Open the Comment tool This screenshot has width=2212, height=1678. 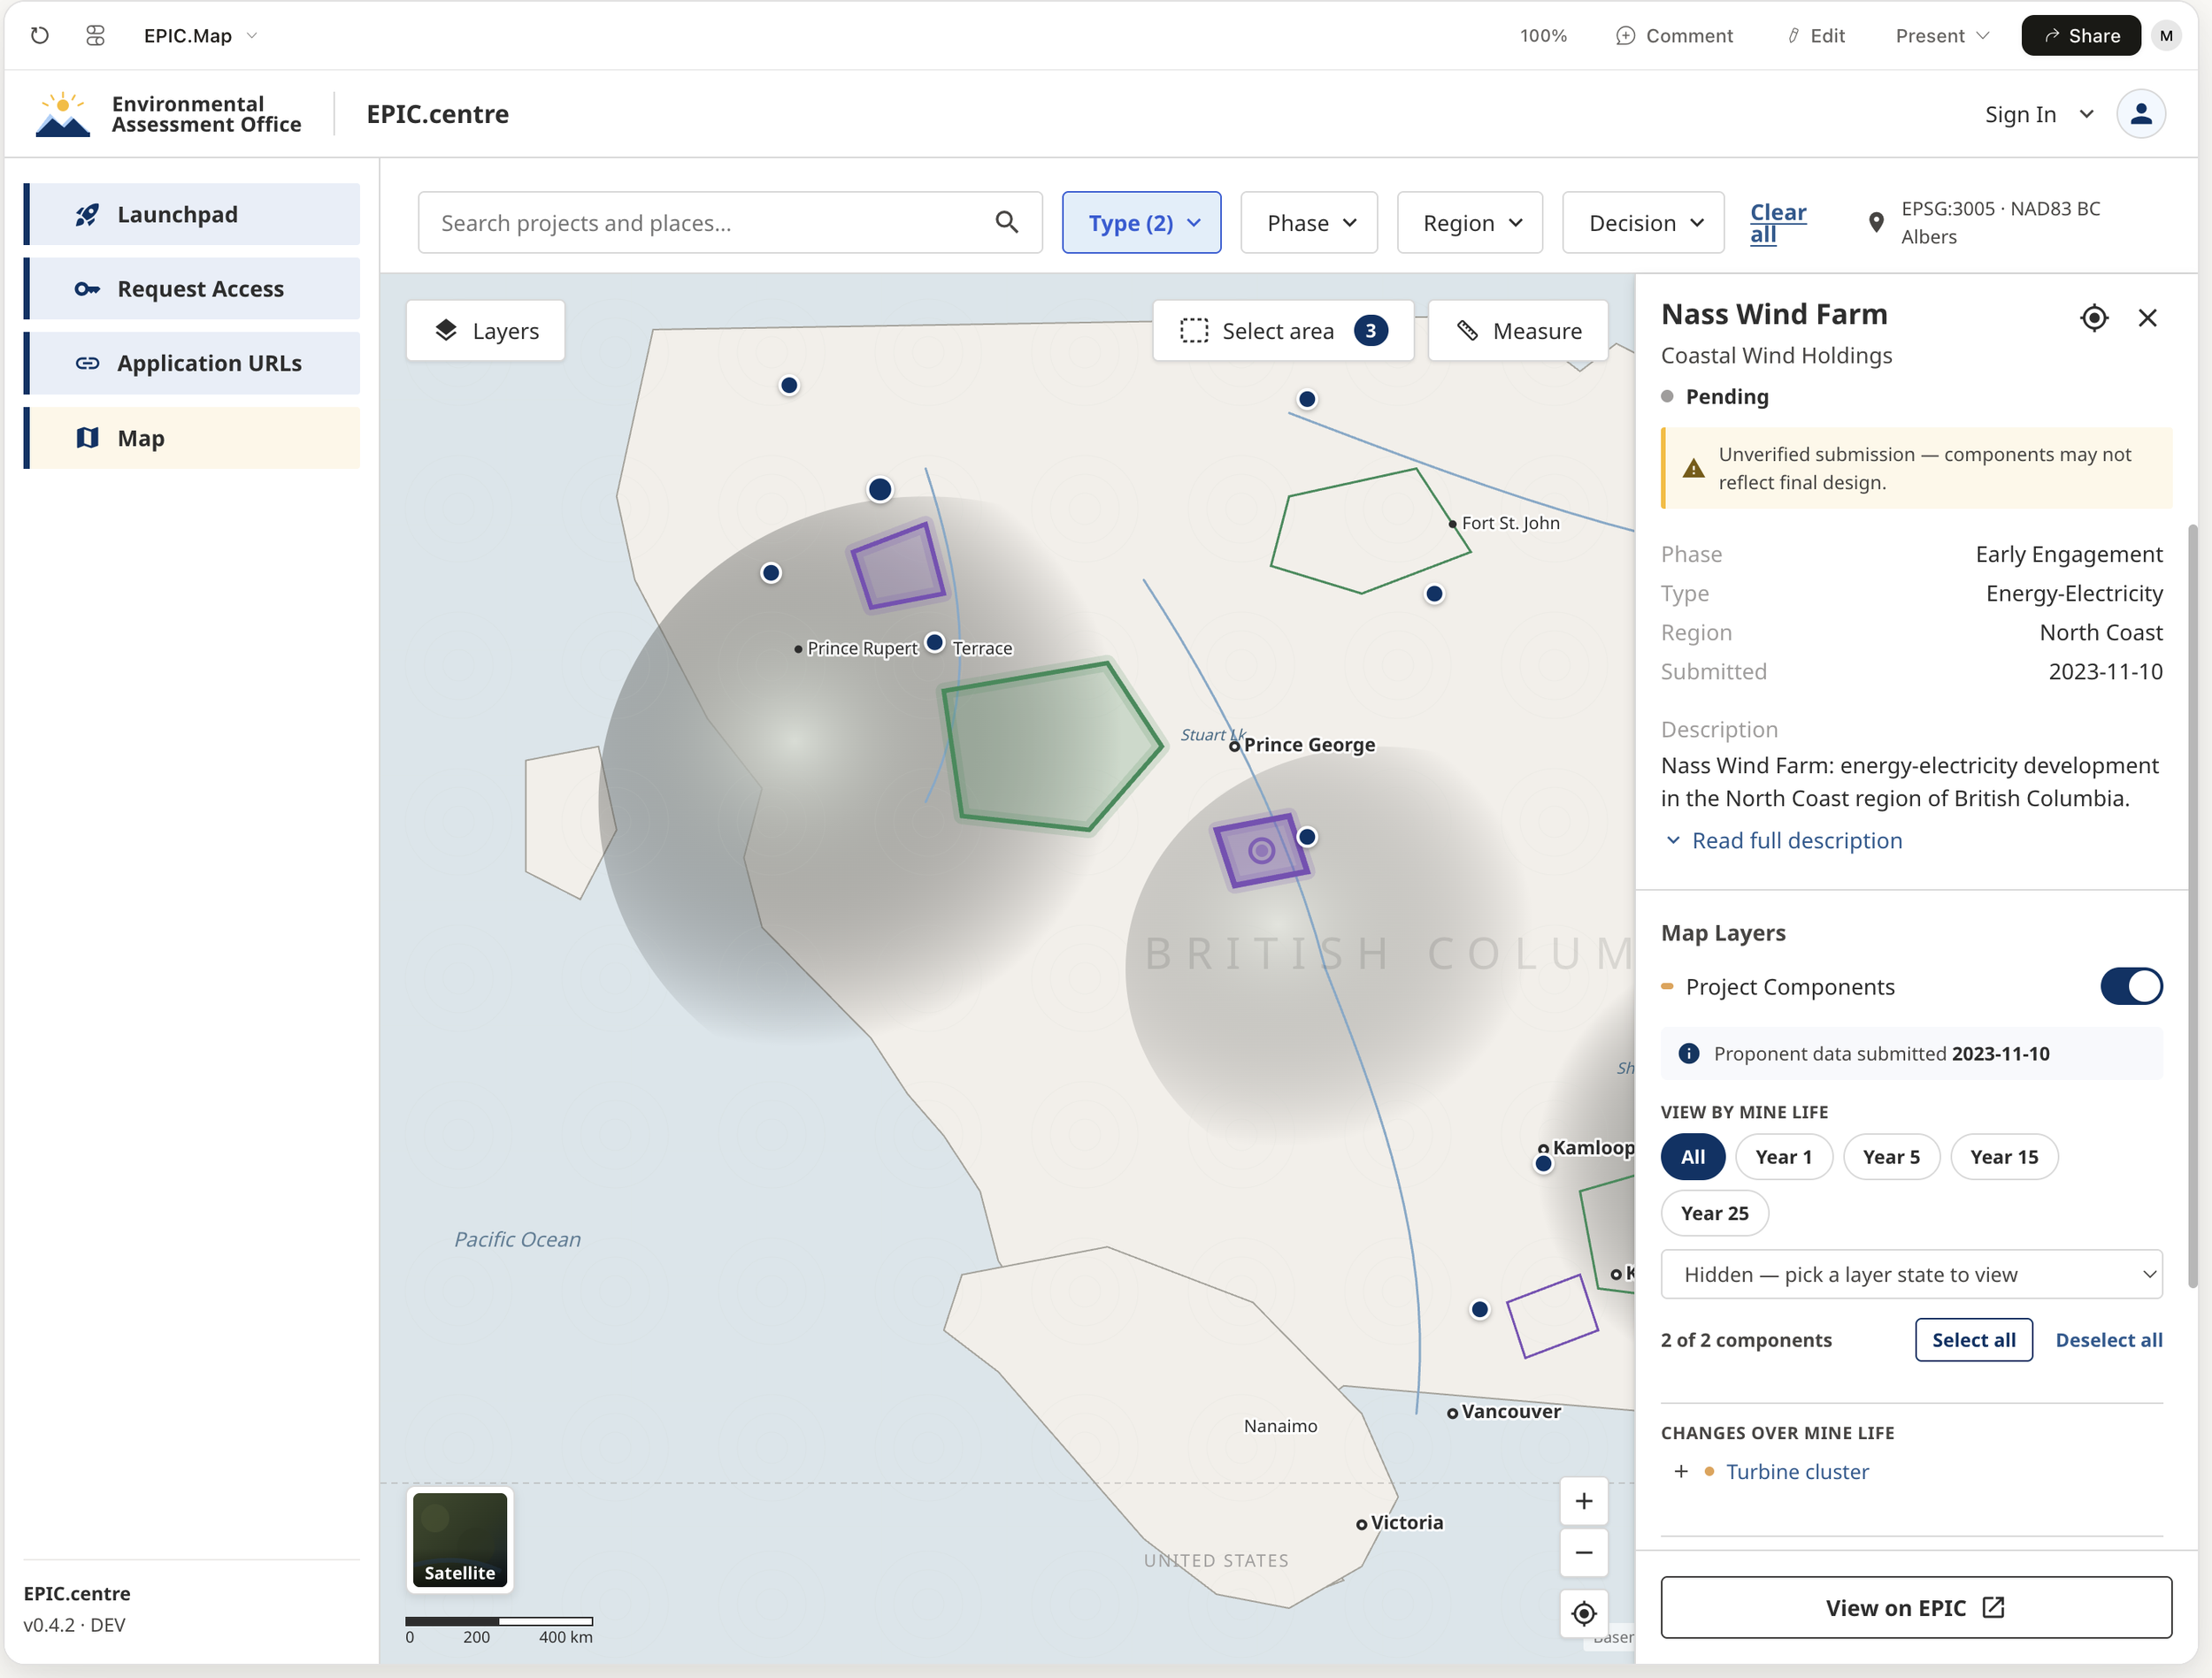tap(1675, 36)
